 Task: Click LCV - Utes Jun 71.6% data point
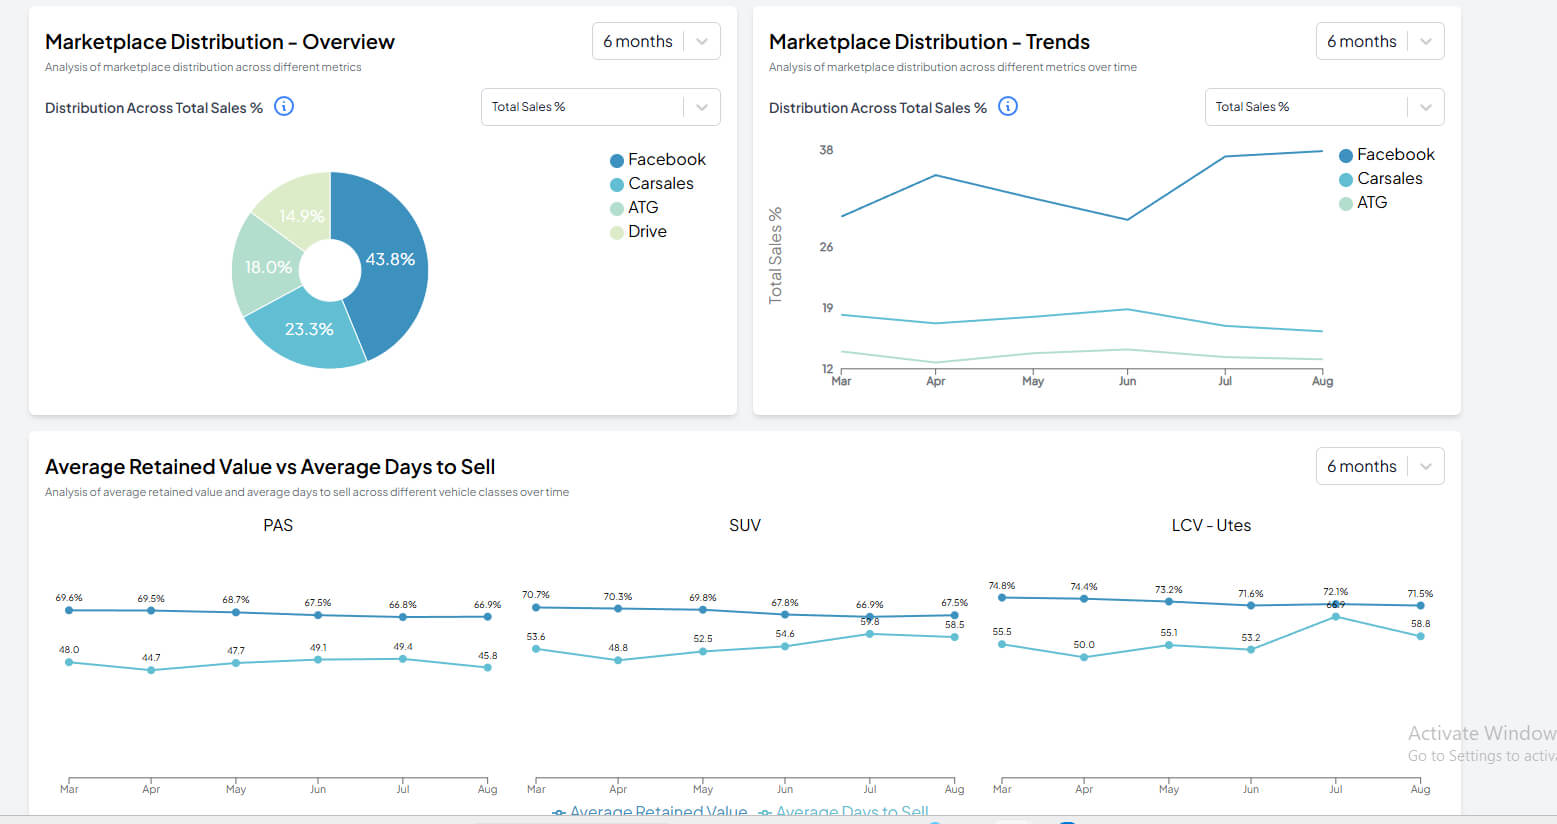pos(1251,605)
